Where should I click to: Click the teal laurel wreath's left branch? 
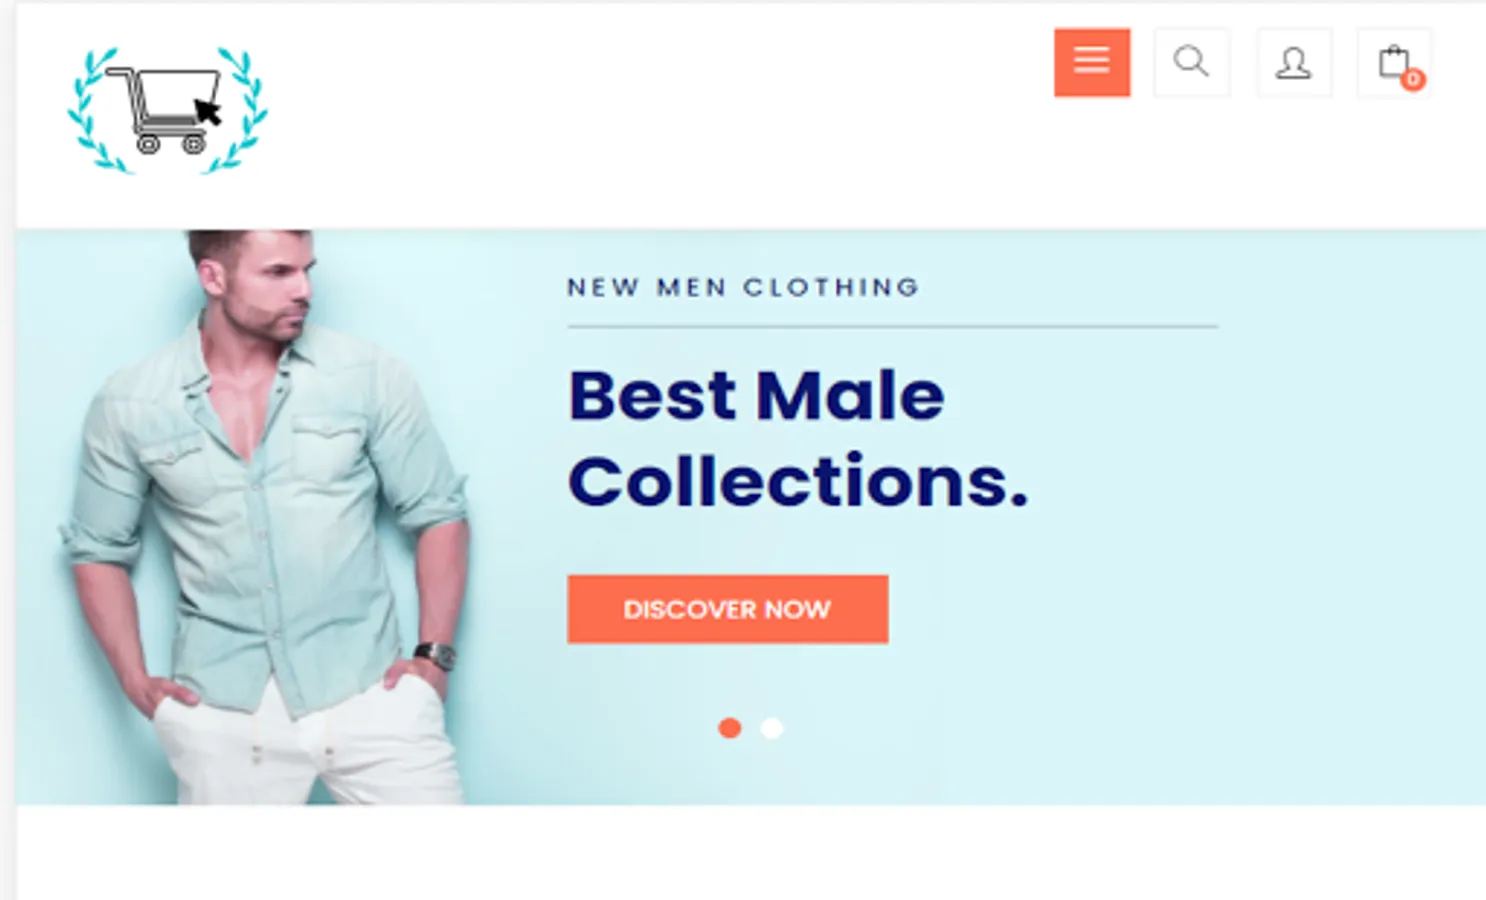click(93, 112)
